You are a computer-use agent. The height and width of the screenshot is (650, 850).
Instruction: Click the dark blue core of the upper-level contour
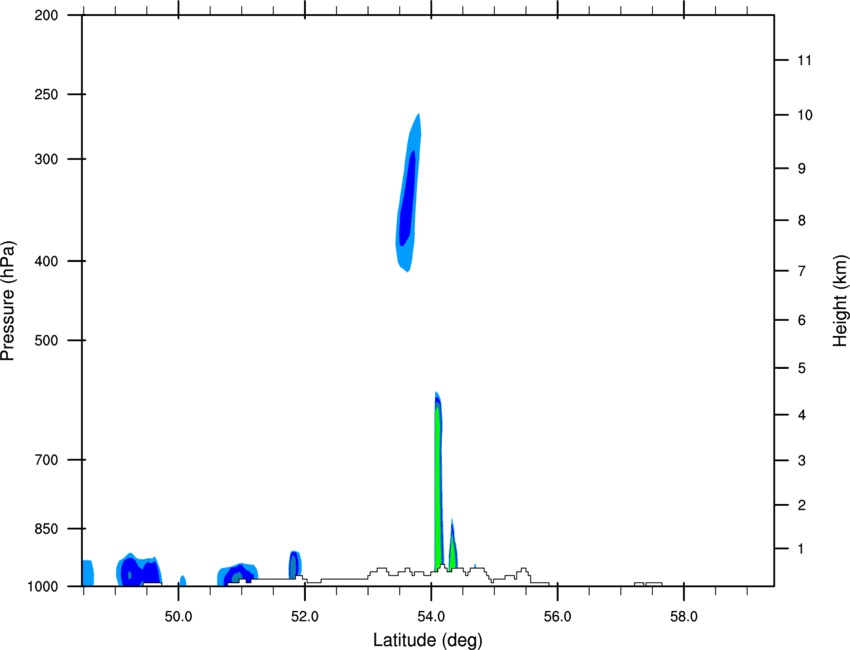point(407,198)
